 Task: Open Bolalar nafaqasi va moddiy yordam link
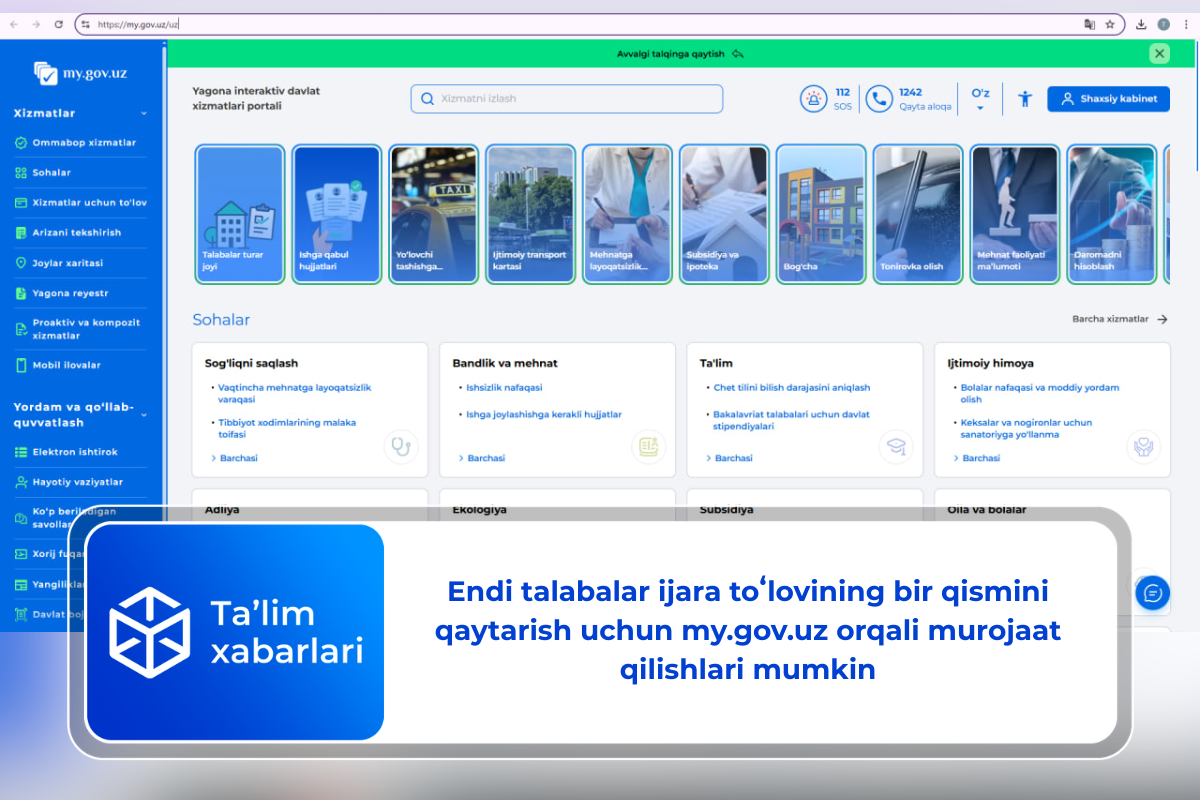point(1040,393)
